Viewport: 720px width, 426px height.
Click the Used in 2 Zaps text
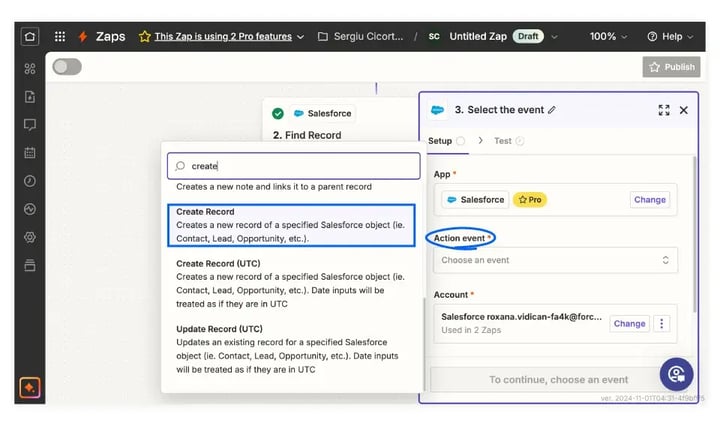click(471, 330)
